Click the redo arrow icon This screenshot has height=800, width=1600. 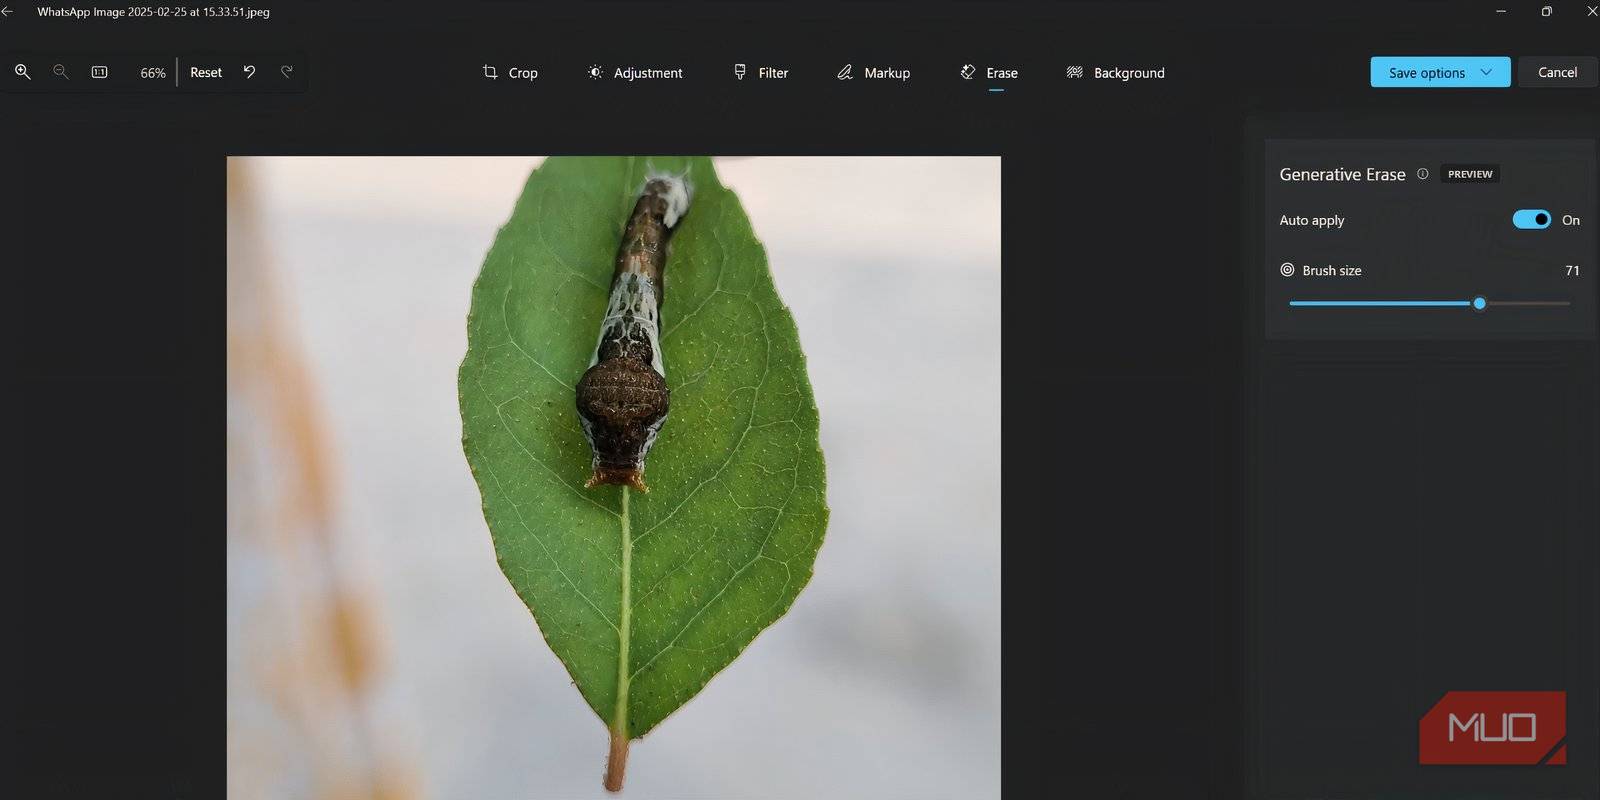287,72
